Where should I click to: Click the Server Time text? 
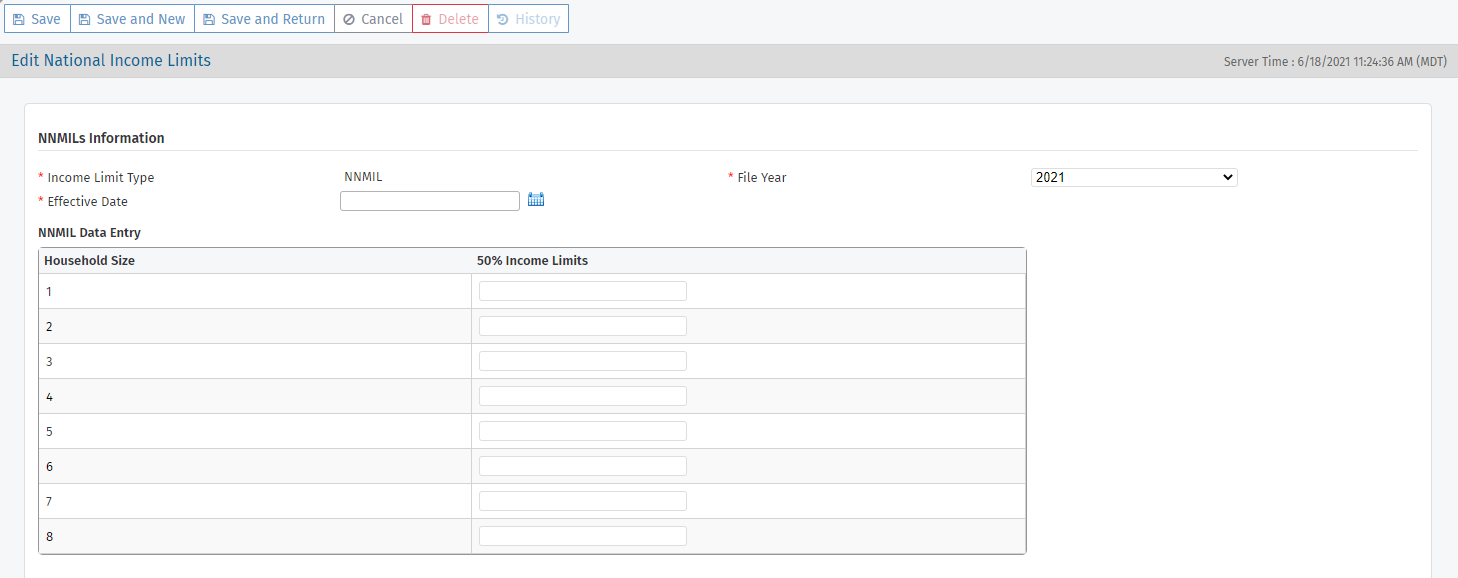(1335, 62)
